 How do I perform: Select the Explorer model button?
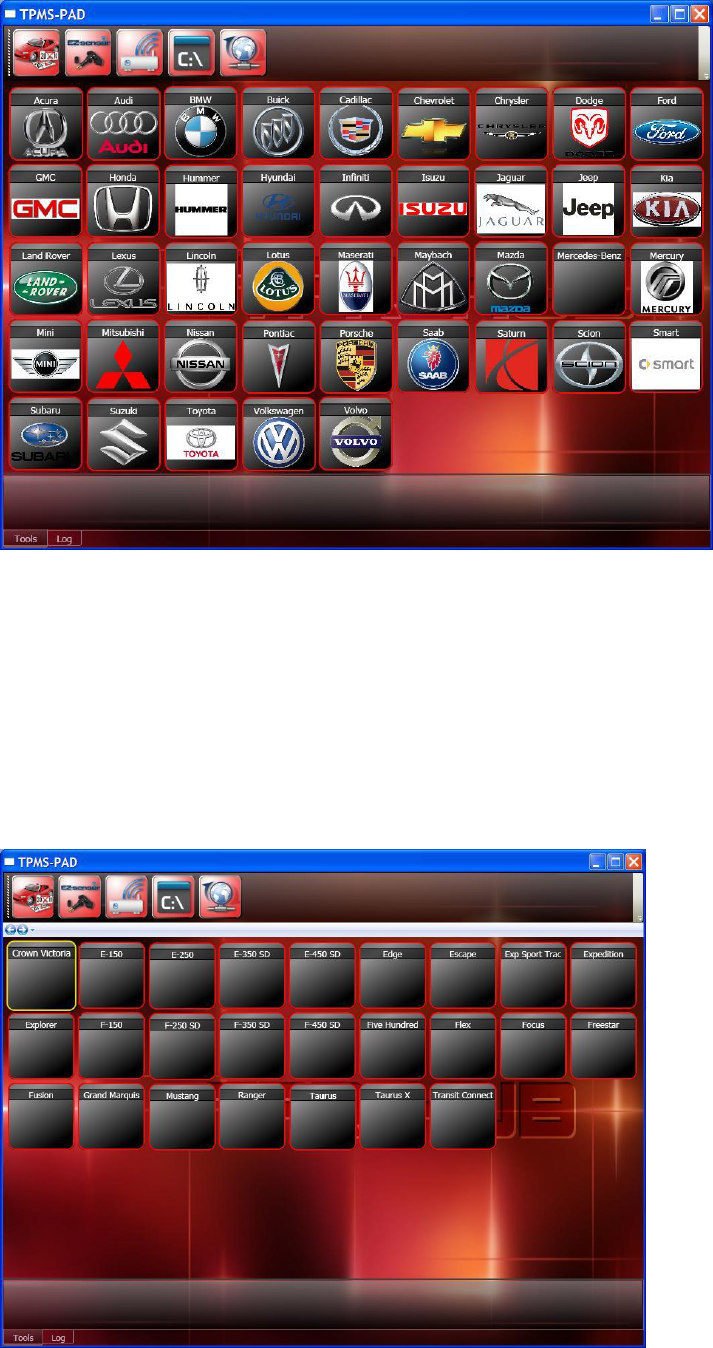click(41, 1046)
